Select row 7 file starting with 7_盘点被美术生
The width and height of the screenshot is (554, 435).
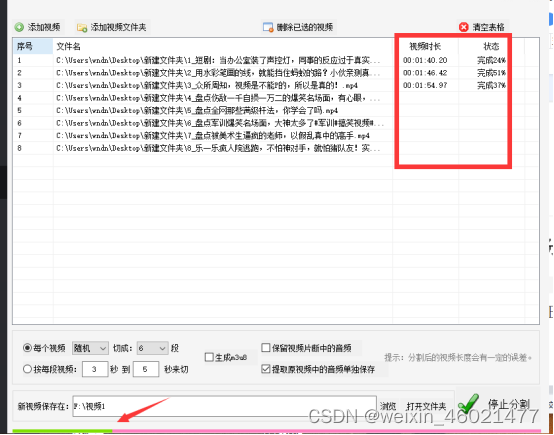pos(213,136)
